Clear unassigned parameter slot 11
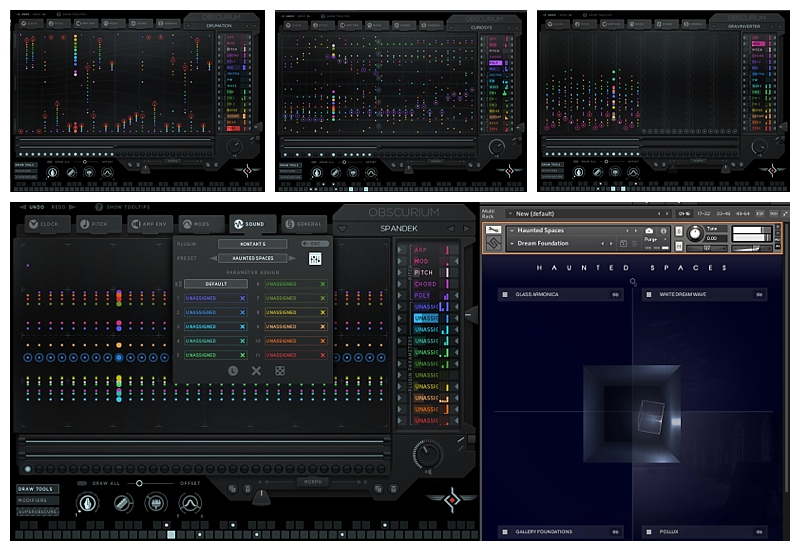 [322, 355]
